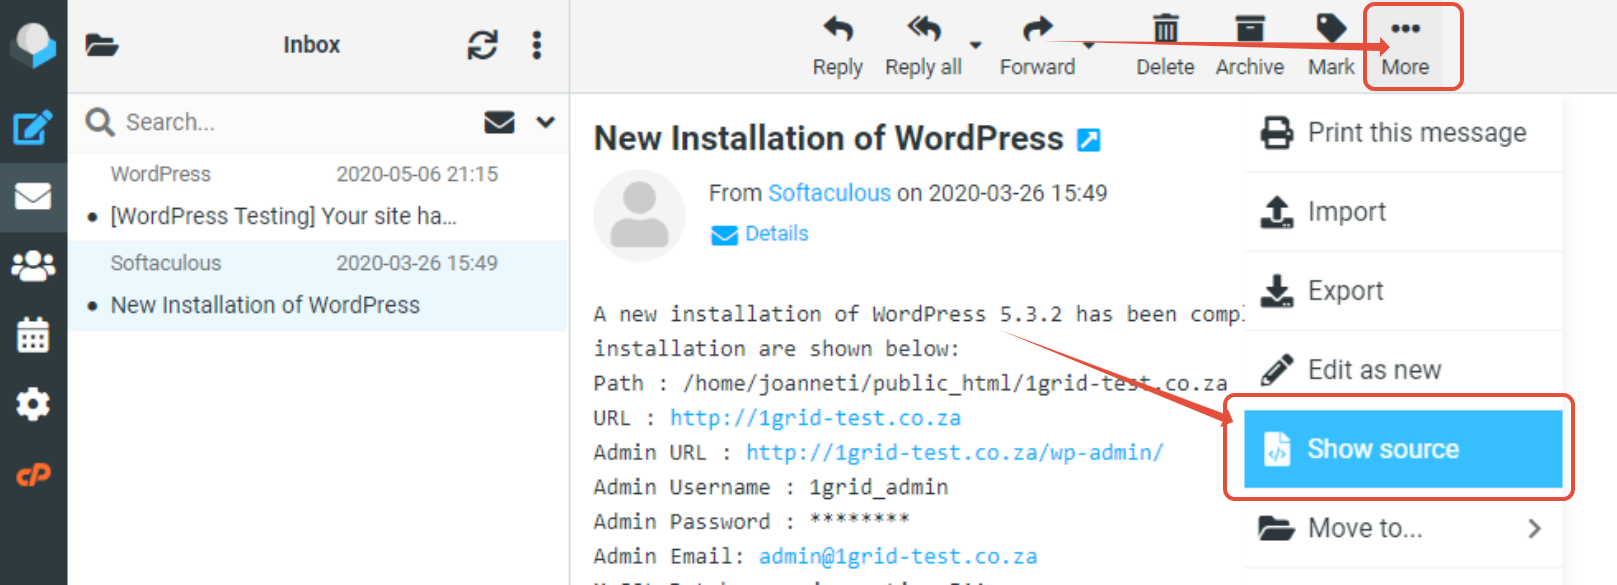Refresh the Inbox mail list
The height and width of the screenshot is (585, 1617).
coord(483,45)
